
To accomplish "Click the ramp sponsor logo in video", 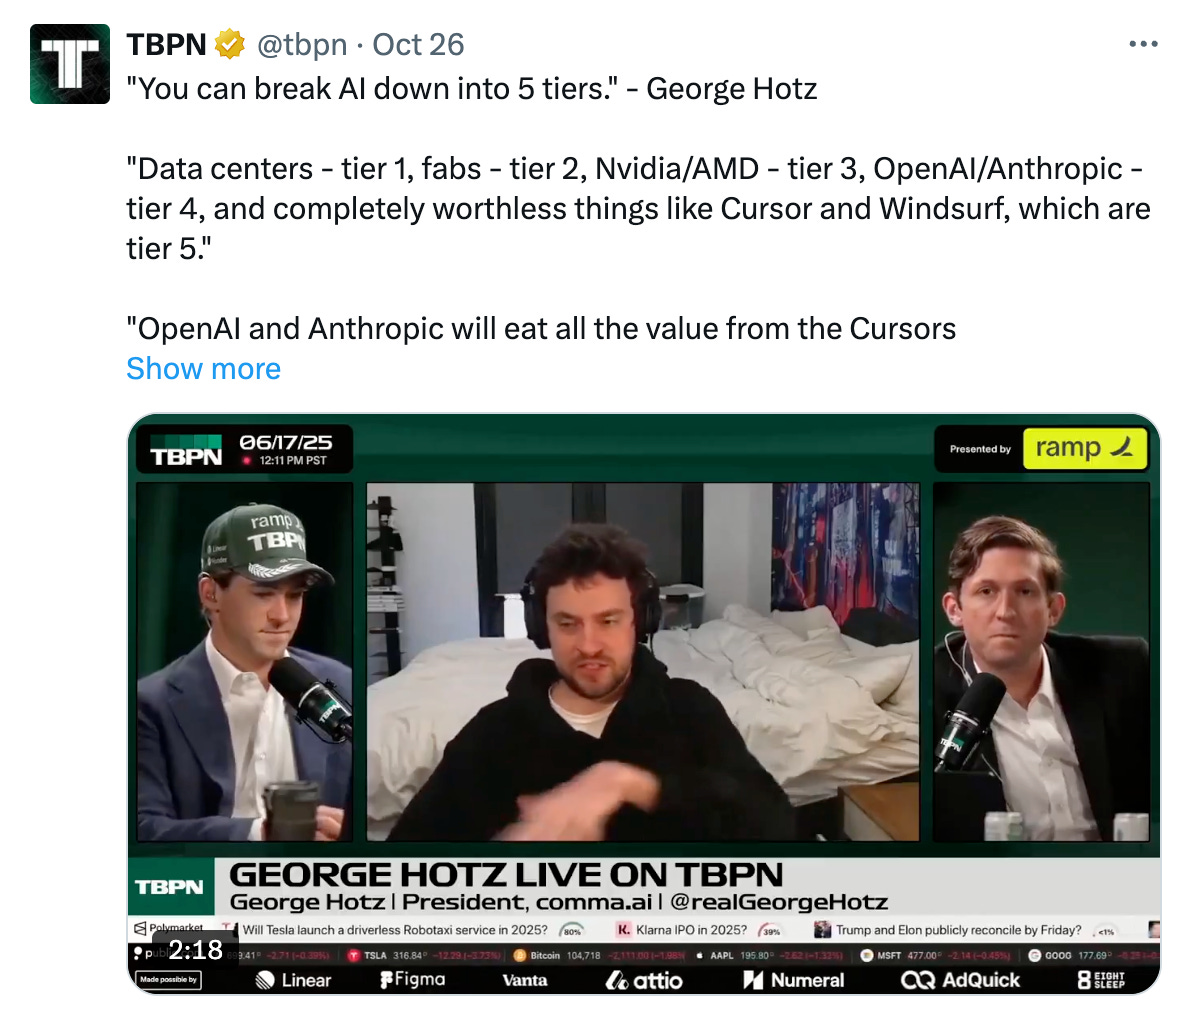I will pyautogui.click(x=1084, y=448).
